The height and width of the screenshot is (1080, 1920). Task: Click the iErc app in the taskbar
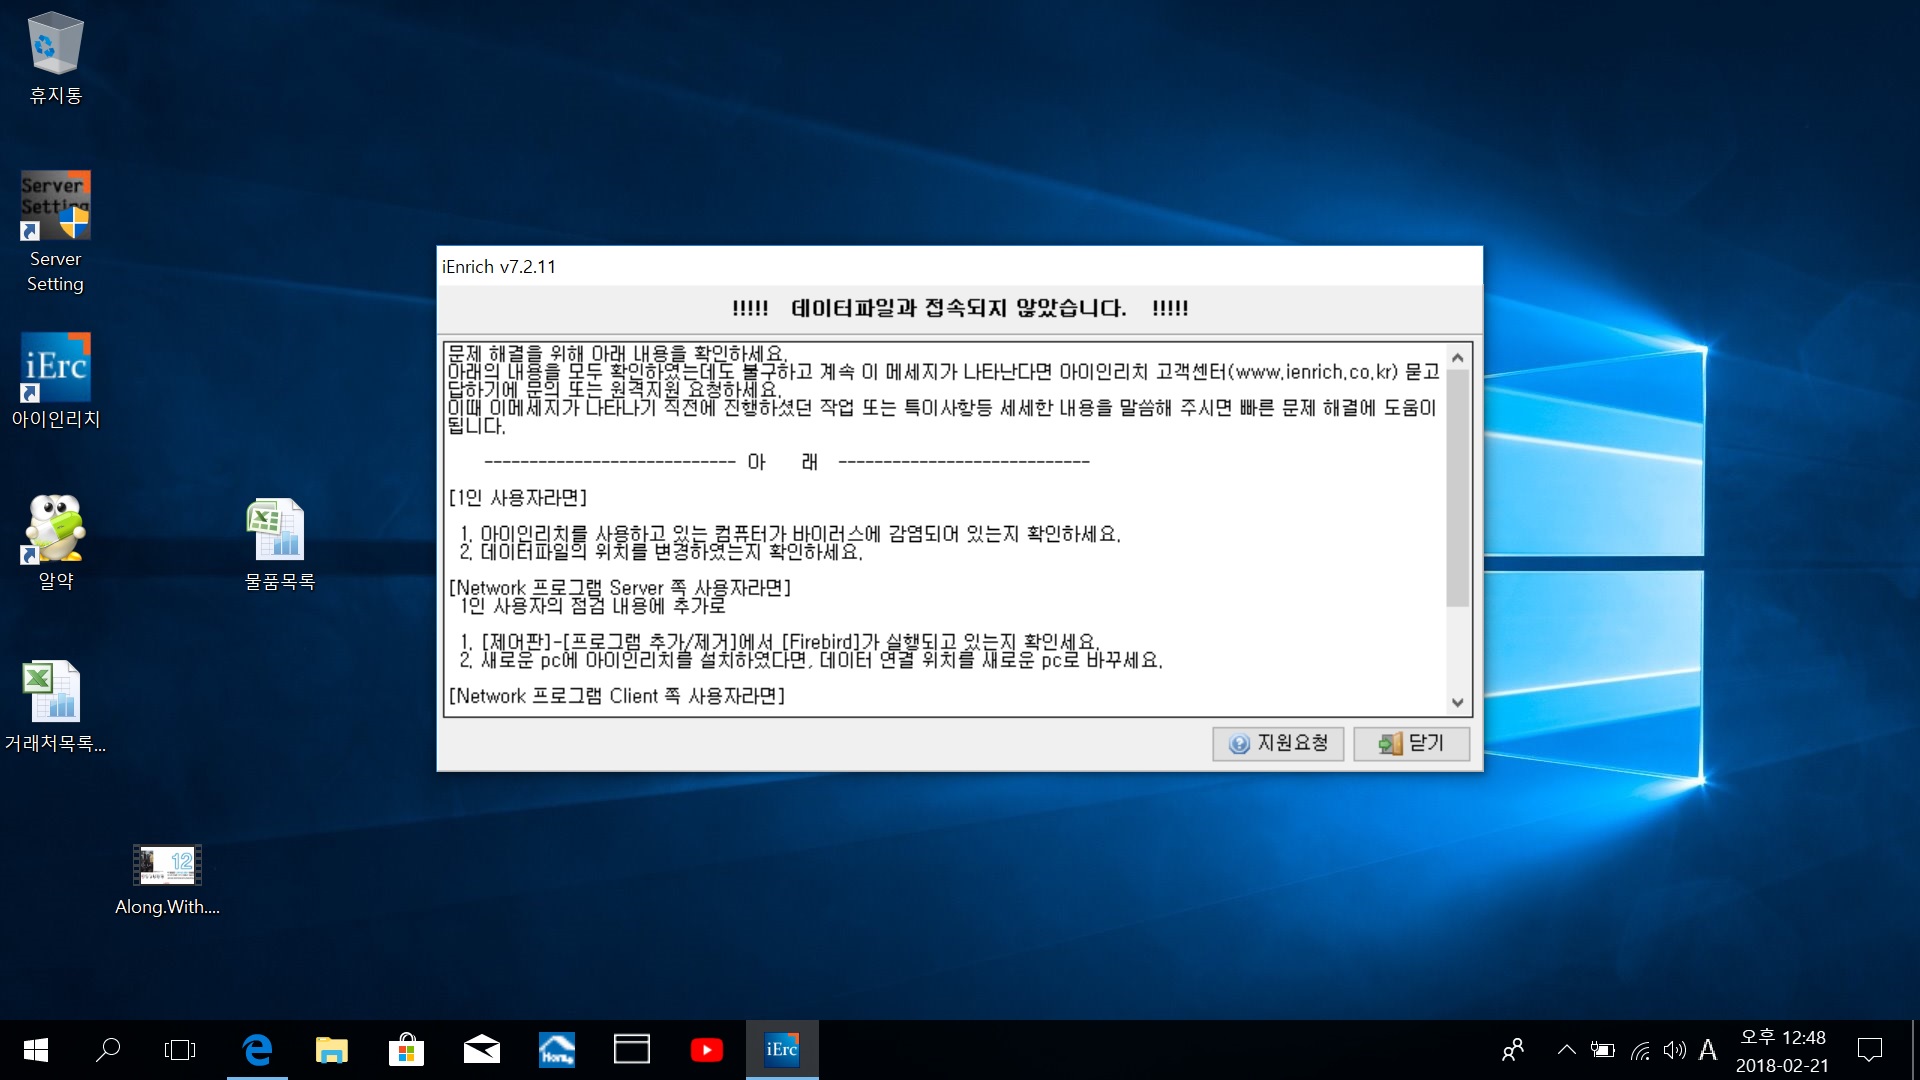click(x=781, y=1049)
